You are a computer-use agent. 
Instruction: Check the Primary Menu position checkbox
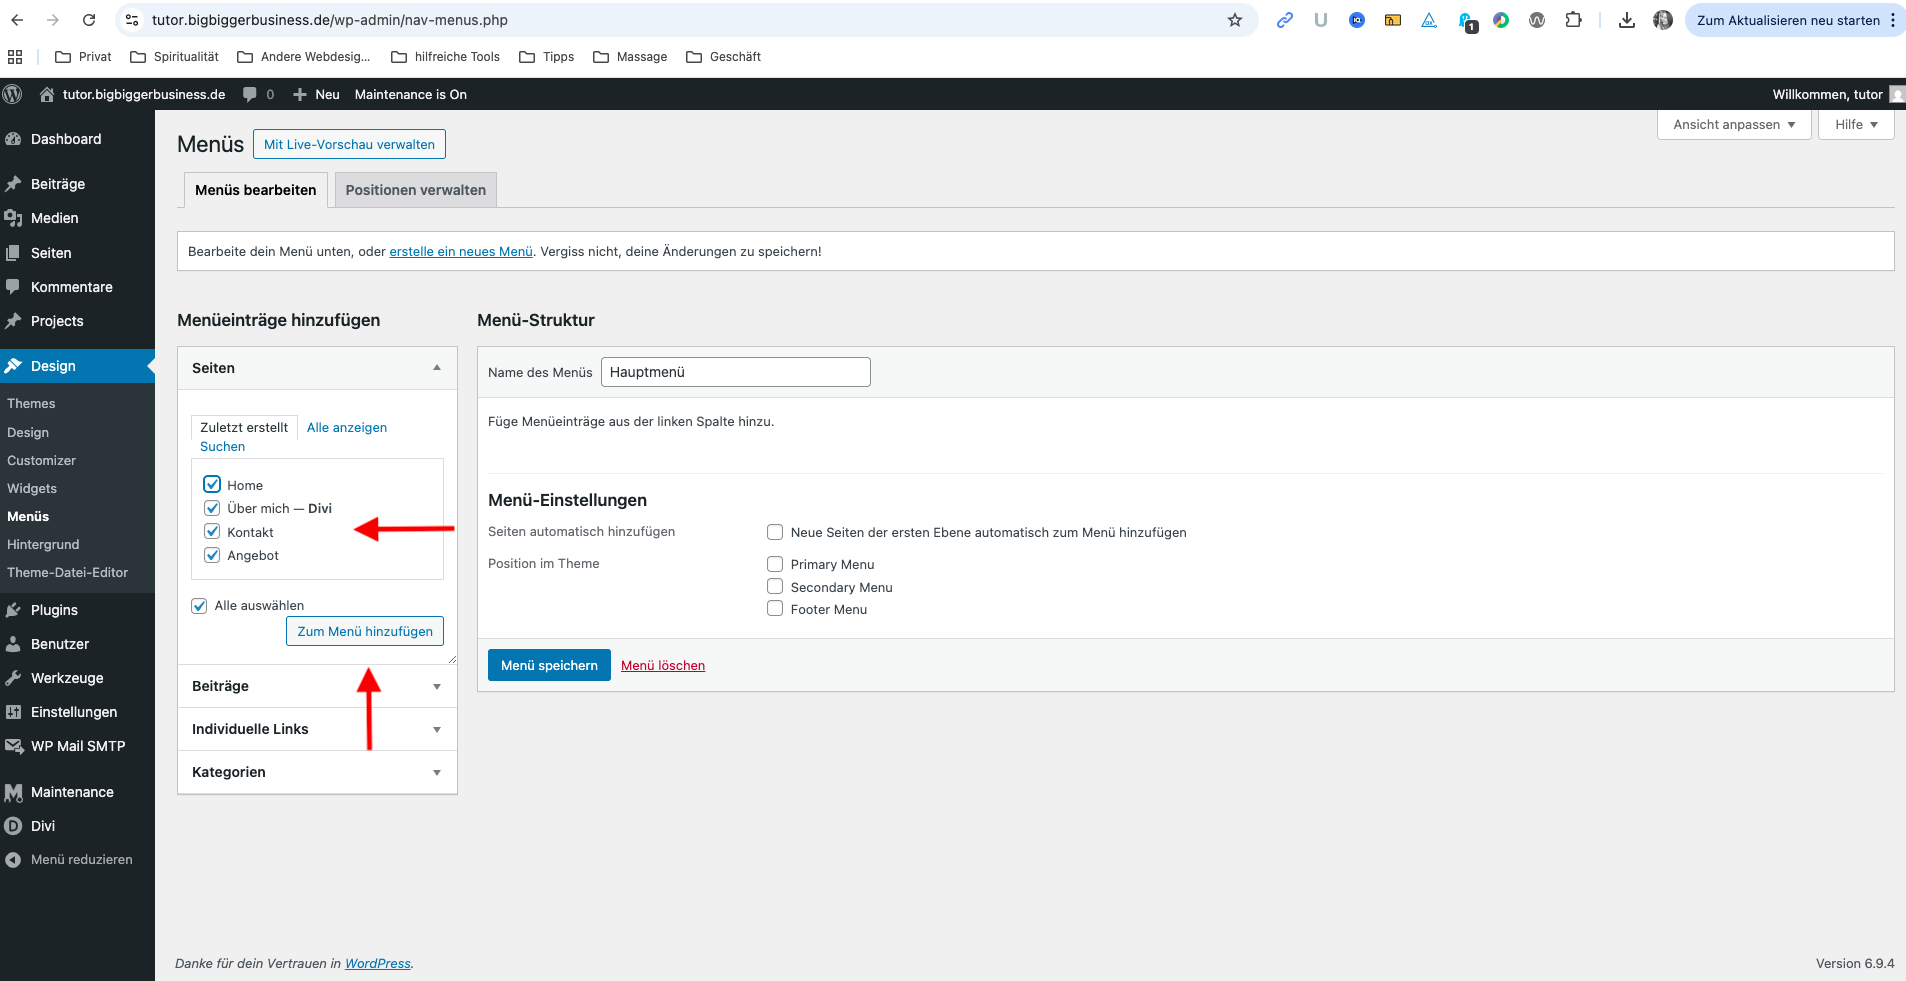(775, 564)
